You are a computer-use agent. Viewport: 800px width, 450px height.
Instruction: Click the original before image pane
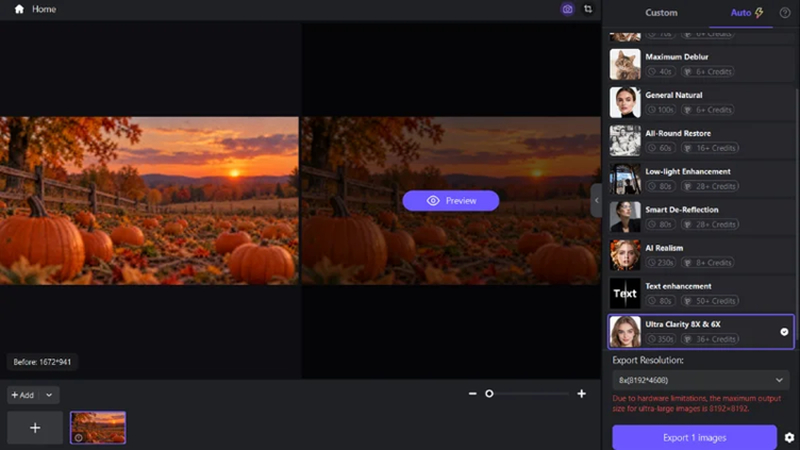(149, 201)
